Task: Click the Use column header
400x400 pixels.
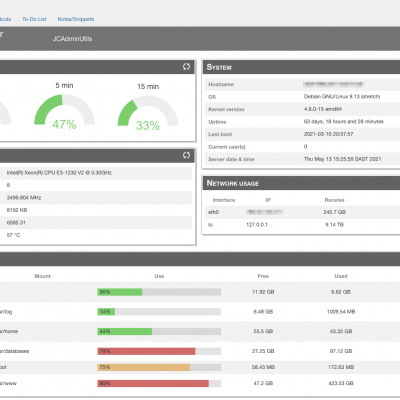Action: [x=159, y=276]
